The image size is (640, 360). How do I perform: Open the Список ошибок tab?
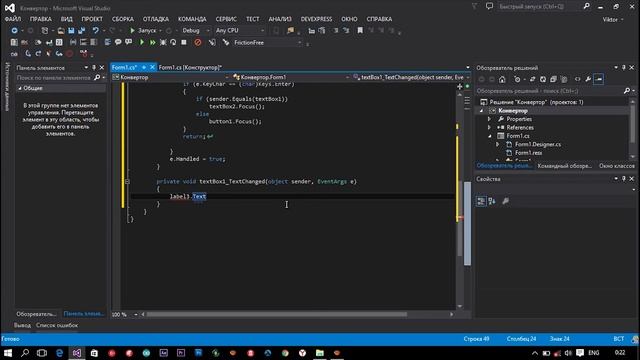coord(57,325)
